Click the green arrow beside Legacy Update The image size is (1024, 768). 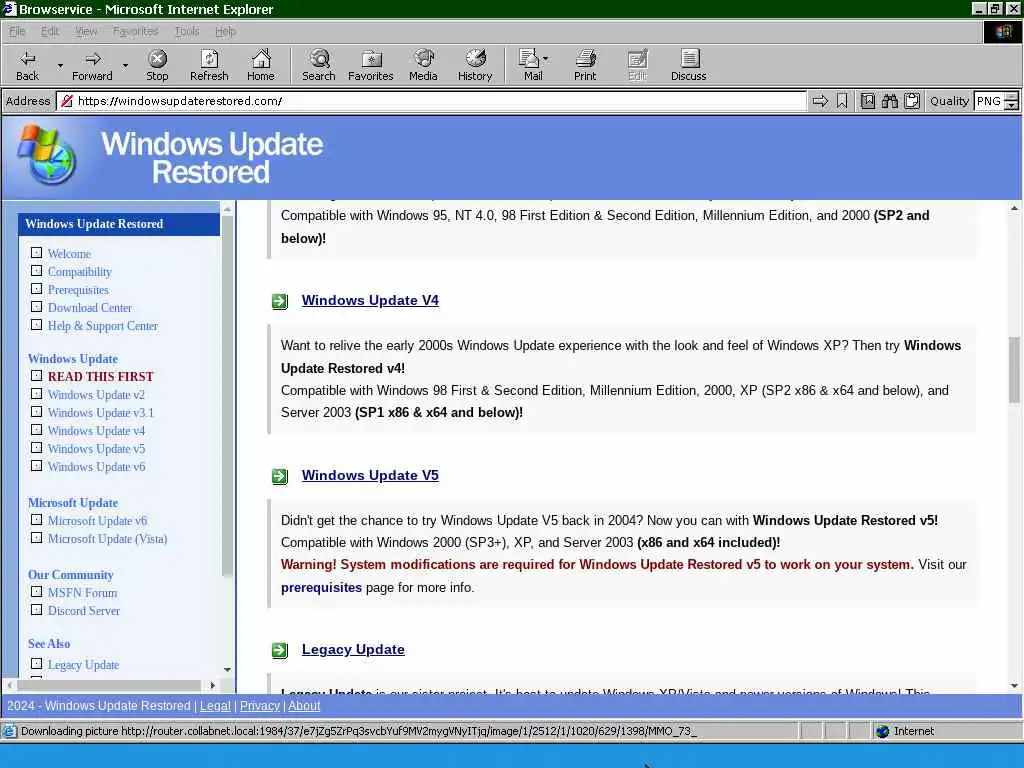click(x=280, y=650)
